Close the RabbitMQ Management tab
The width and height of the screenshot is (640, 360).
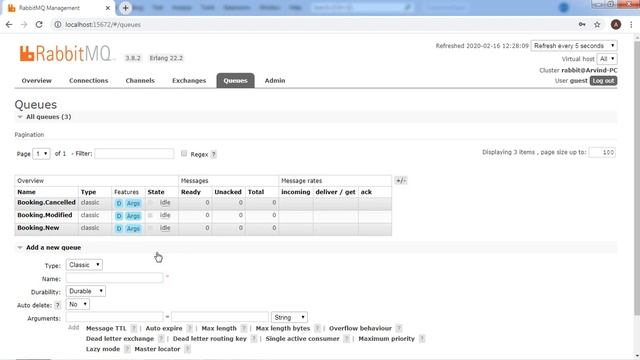[x=108, y=8]
